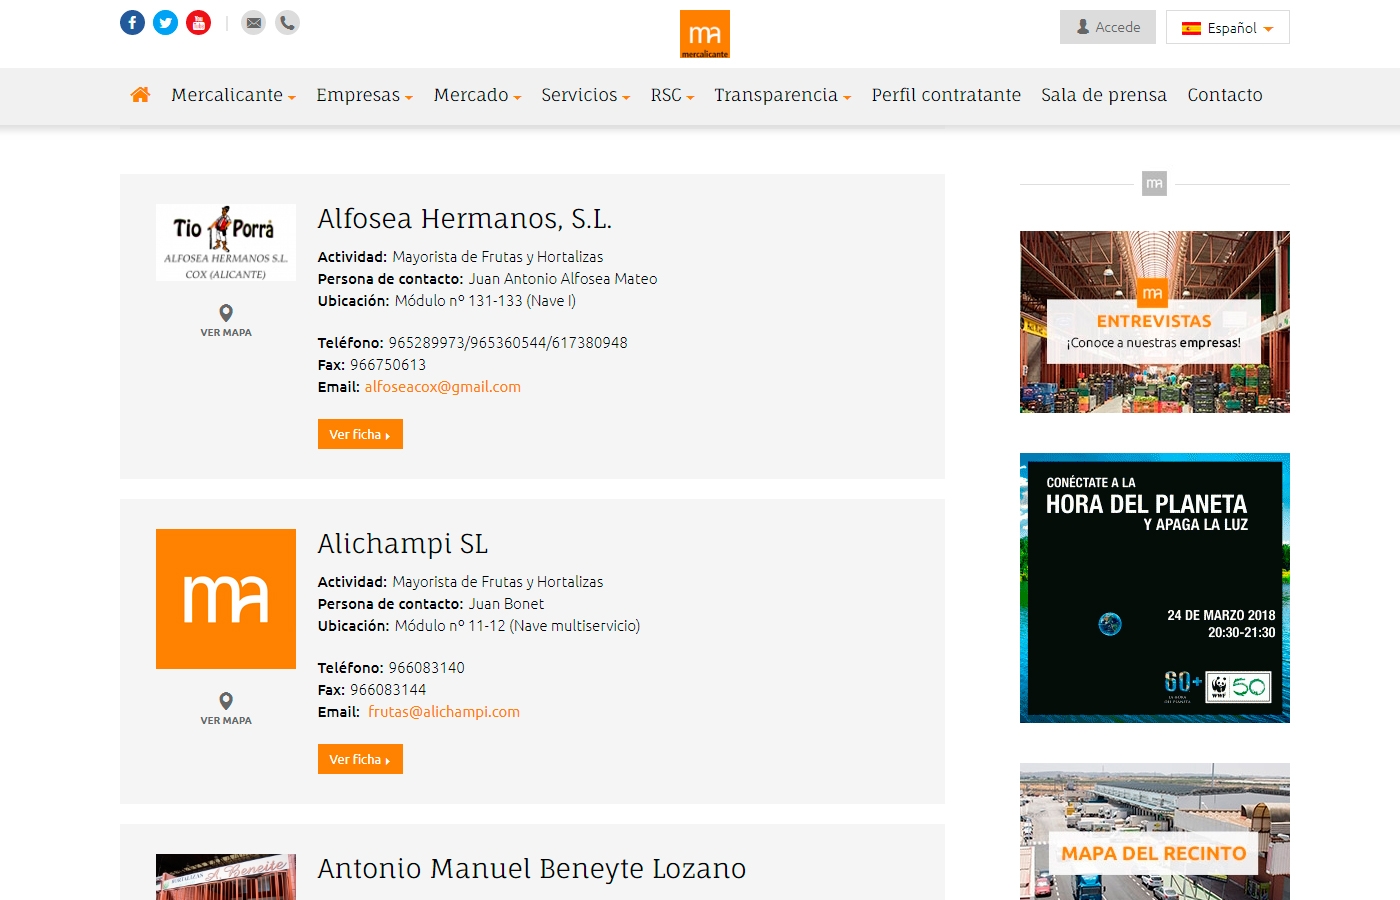Open Perfil contratante page

pos(946,95)
